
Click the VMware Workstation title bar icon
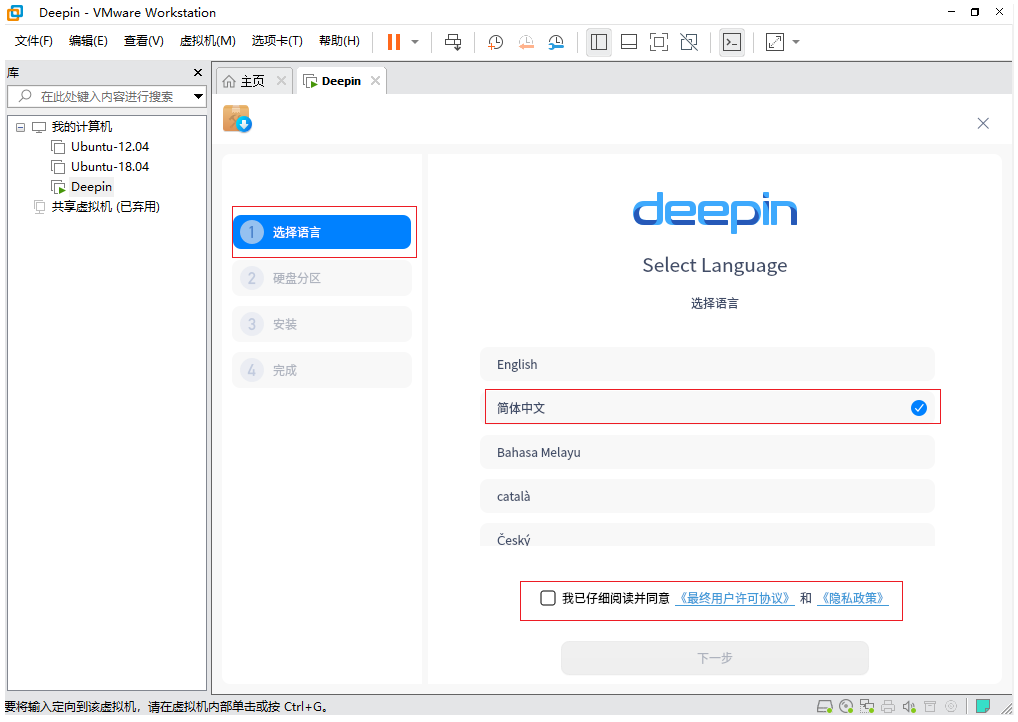click(x=14, y=12)
